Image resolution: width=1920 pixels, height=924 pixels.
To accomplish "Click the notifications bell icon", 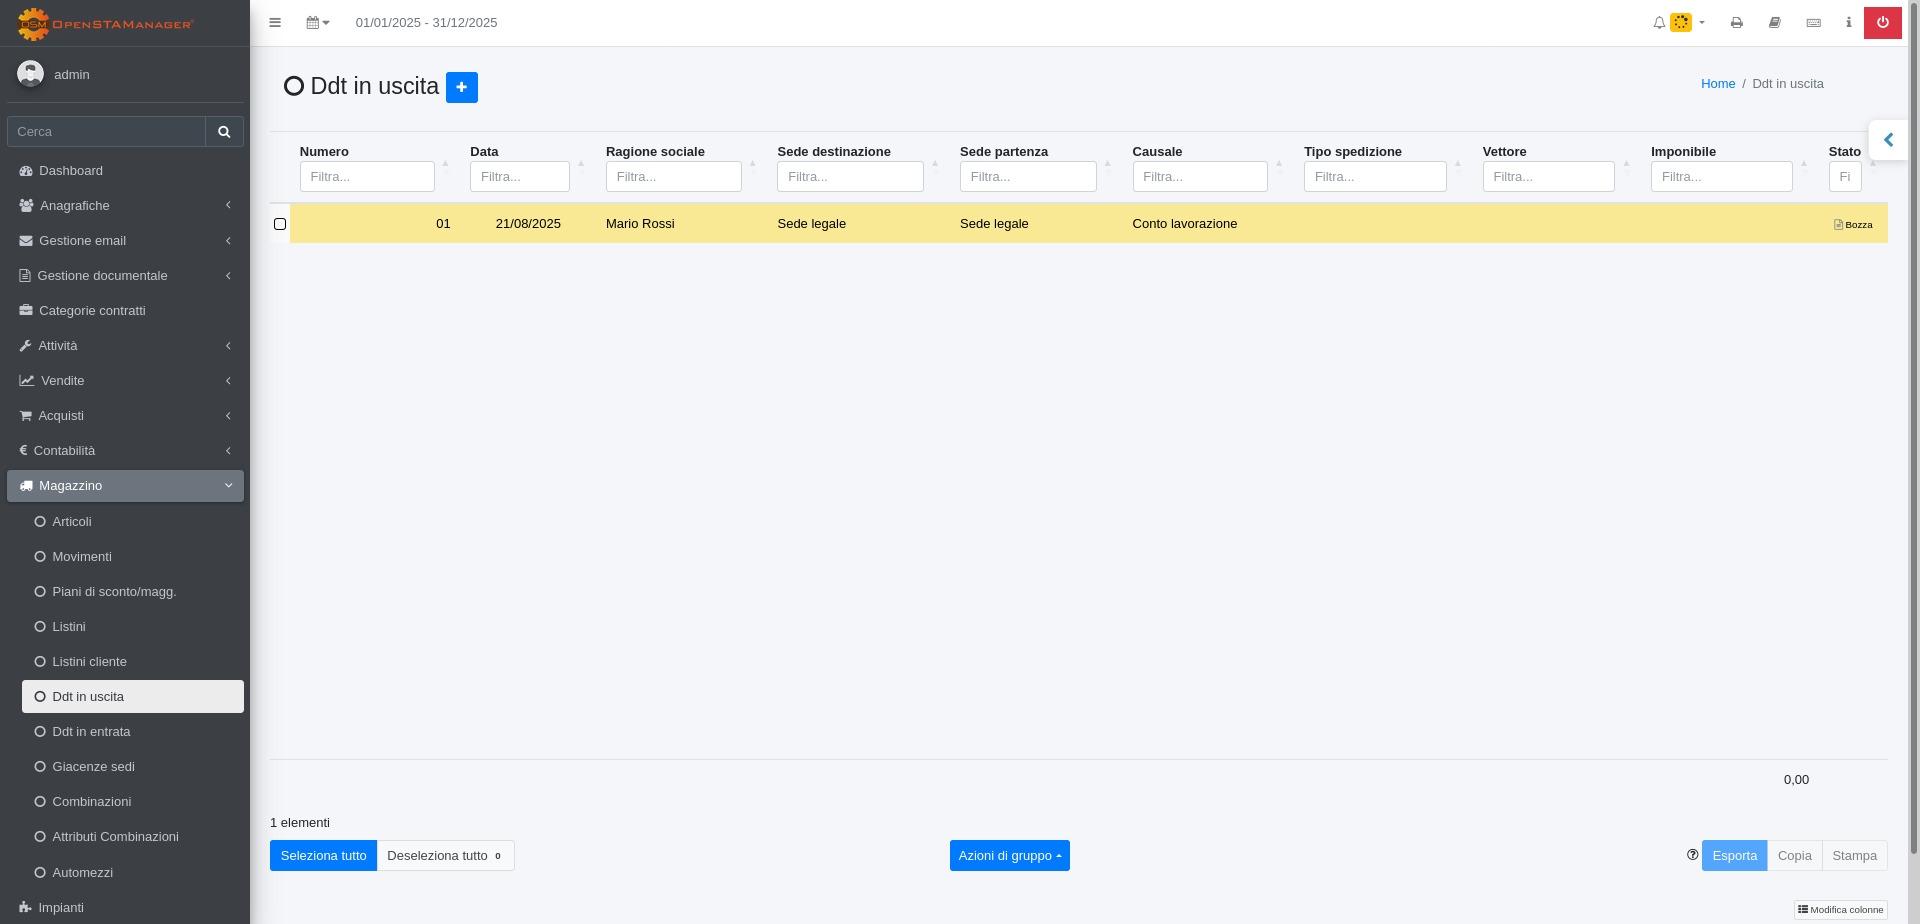I will pos(1659,23).
